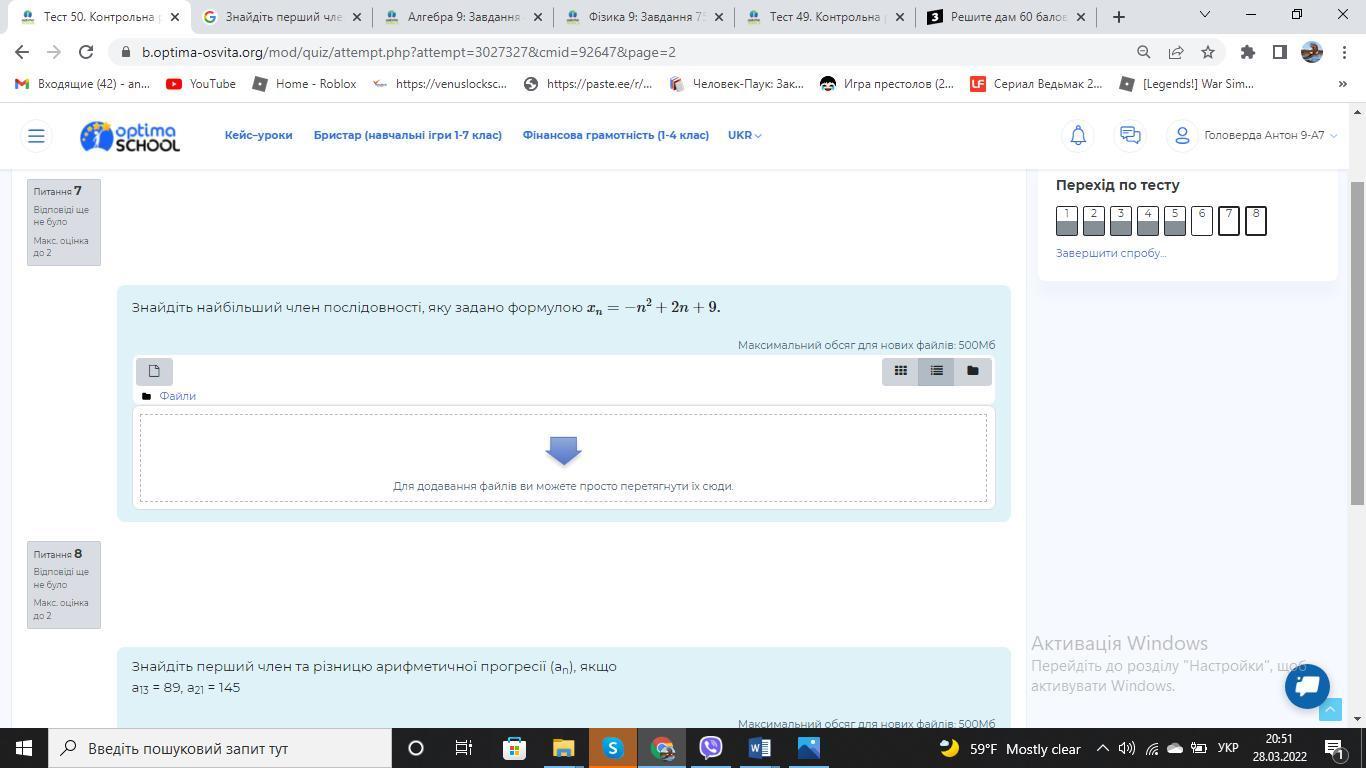
Task: Open the blue support chat bubble
Action: click(x=1306, y=686)
